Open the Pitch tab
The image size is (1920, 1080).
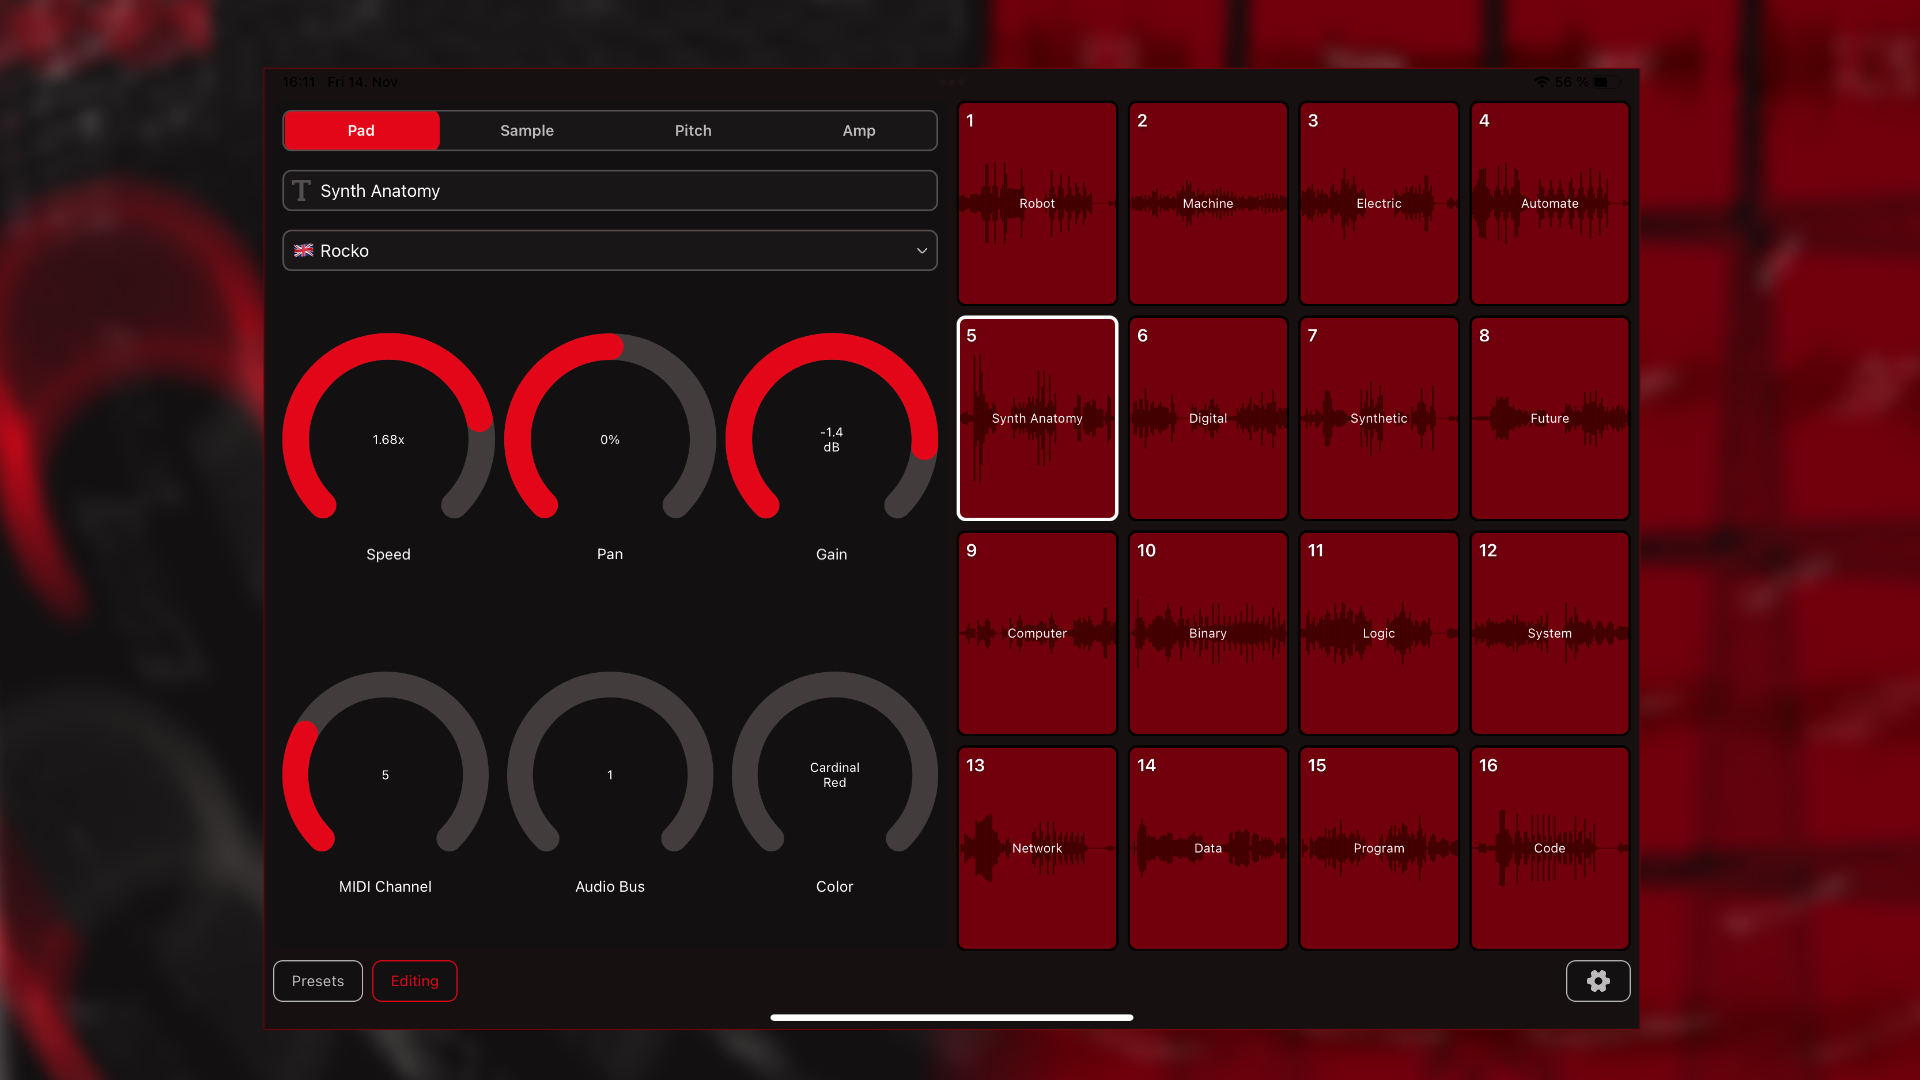click(x=692, y=130)
